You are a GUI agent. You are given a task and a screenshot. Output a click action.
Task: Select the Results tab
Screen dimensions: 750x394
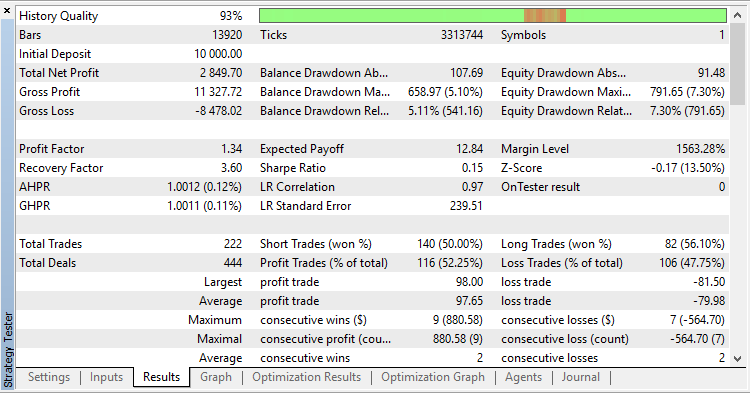161,377
